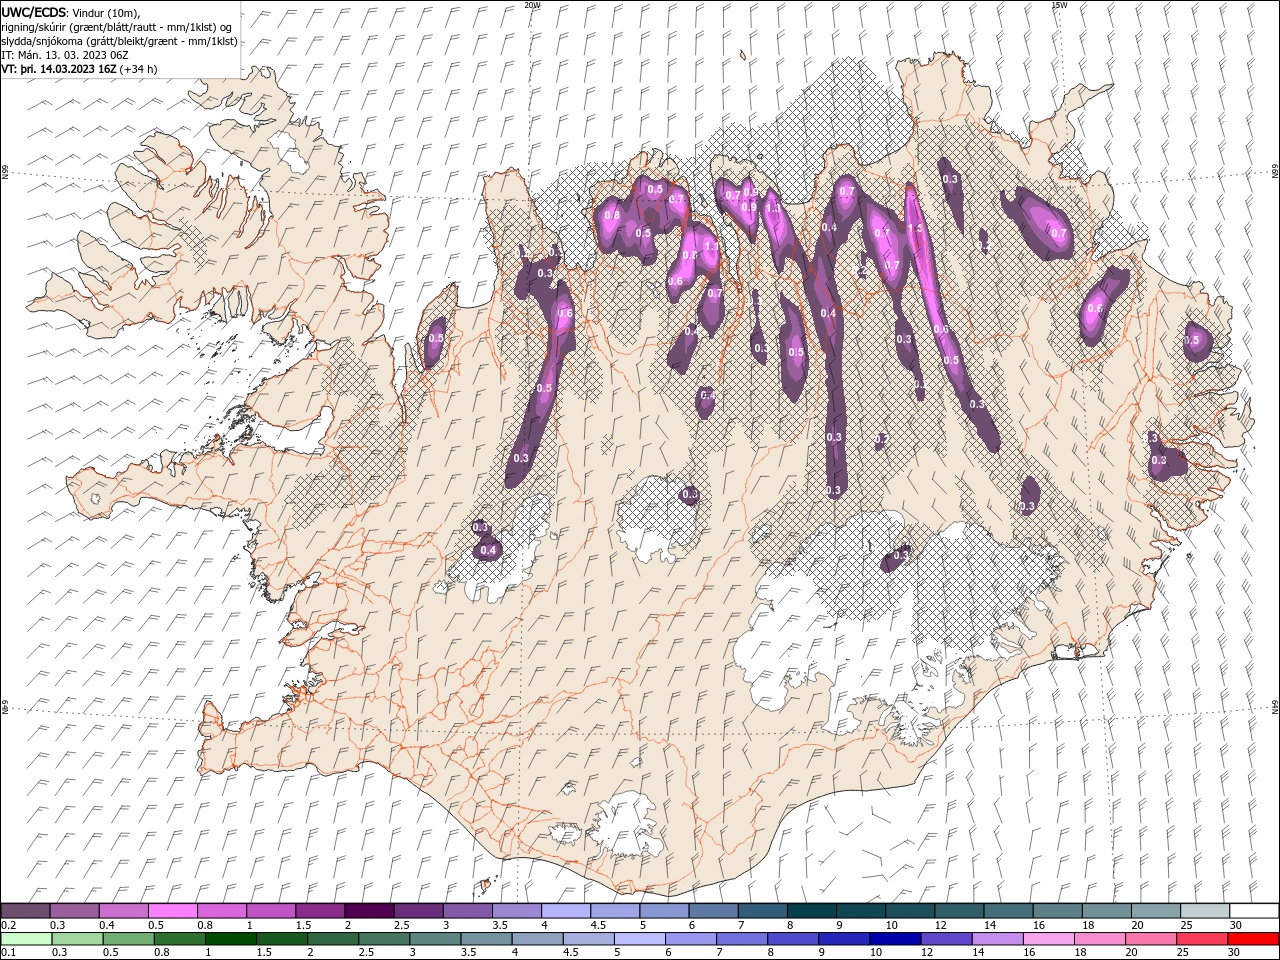Pick the darkest purple 2 swatch in upper legend
Image resolution: width=1280 pixels, height=960 pixels.
tap(369, 911)
